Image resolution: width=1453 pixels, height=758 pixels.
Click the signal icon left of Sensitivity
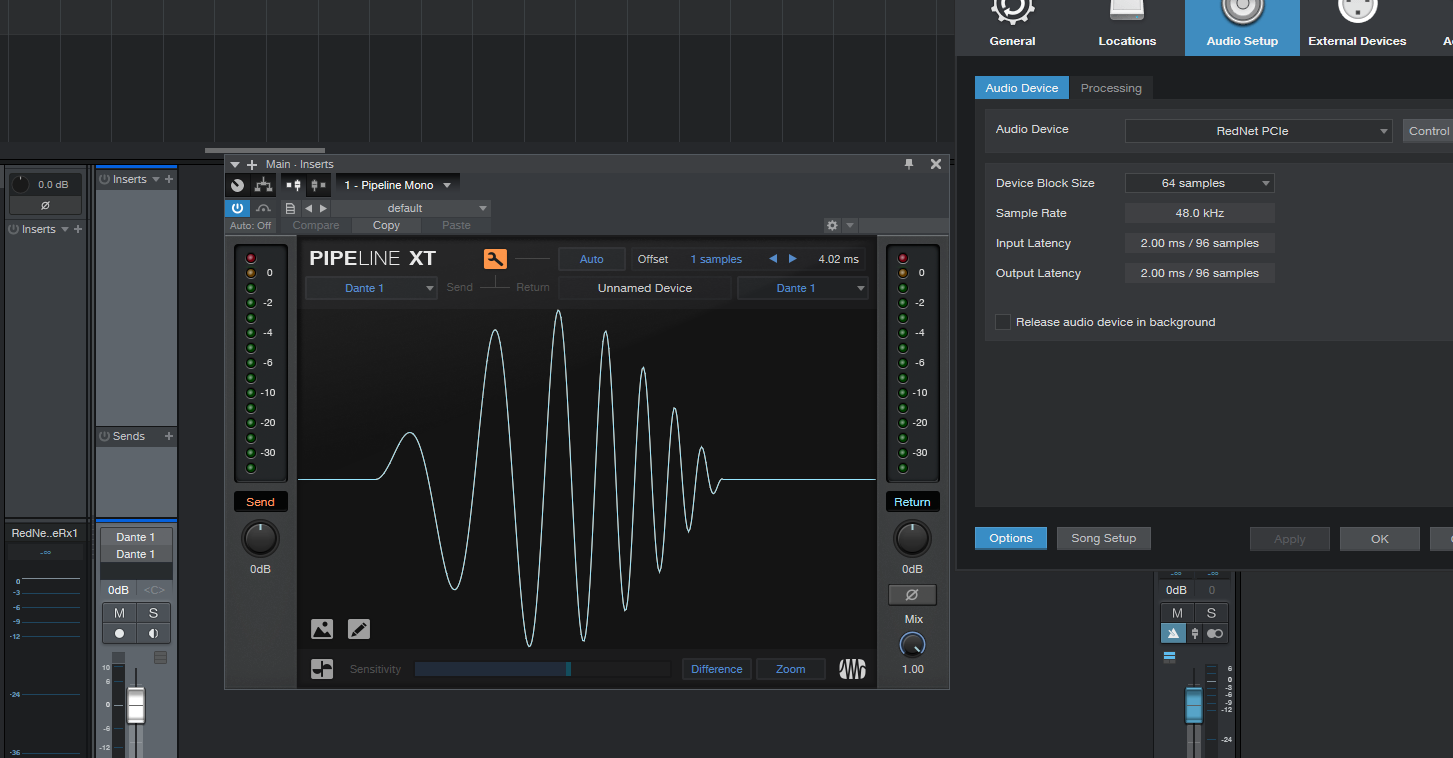point(322,669)
